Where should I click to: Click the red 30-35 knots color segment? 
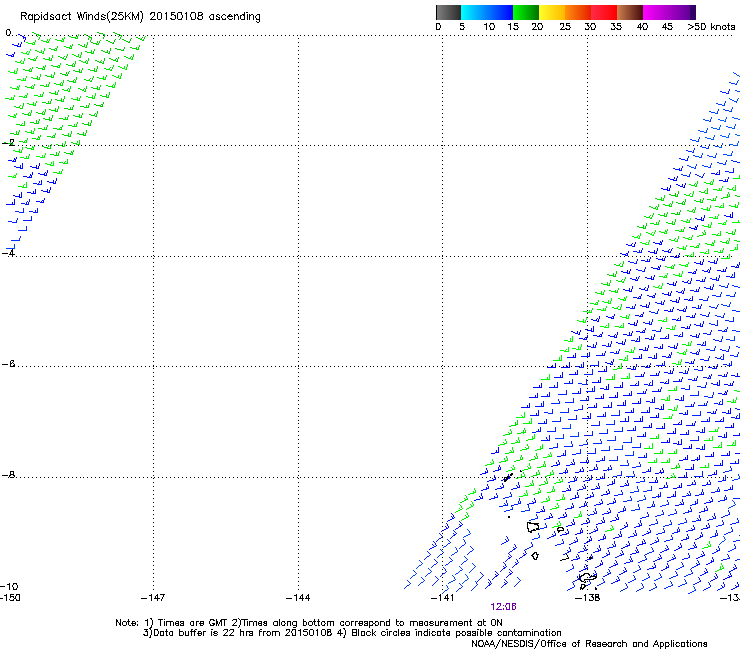pyautogui.click(x=604, y=13)
